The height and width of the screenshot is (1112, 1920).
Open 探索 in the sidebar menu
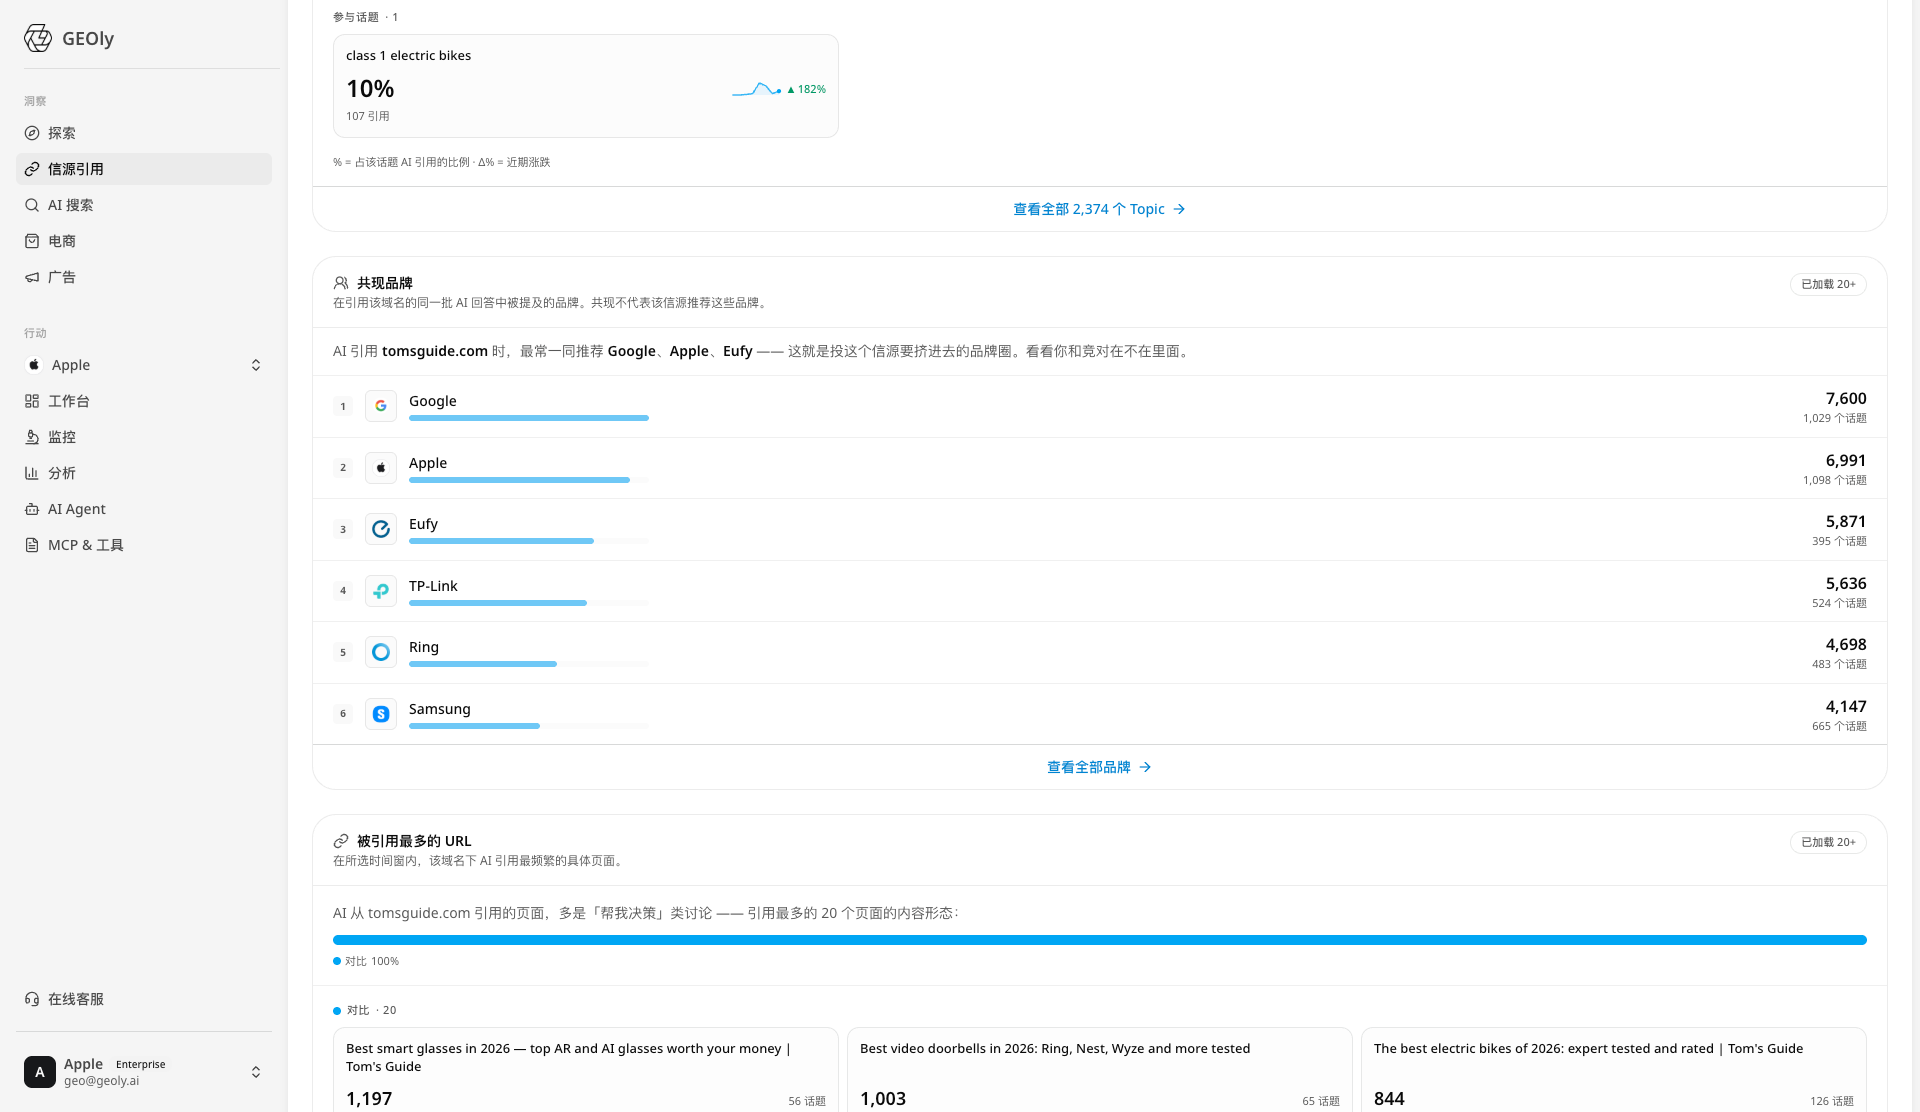(144, 133)
